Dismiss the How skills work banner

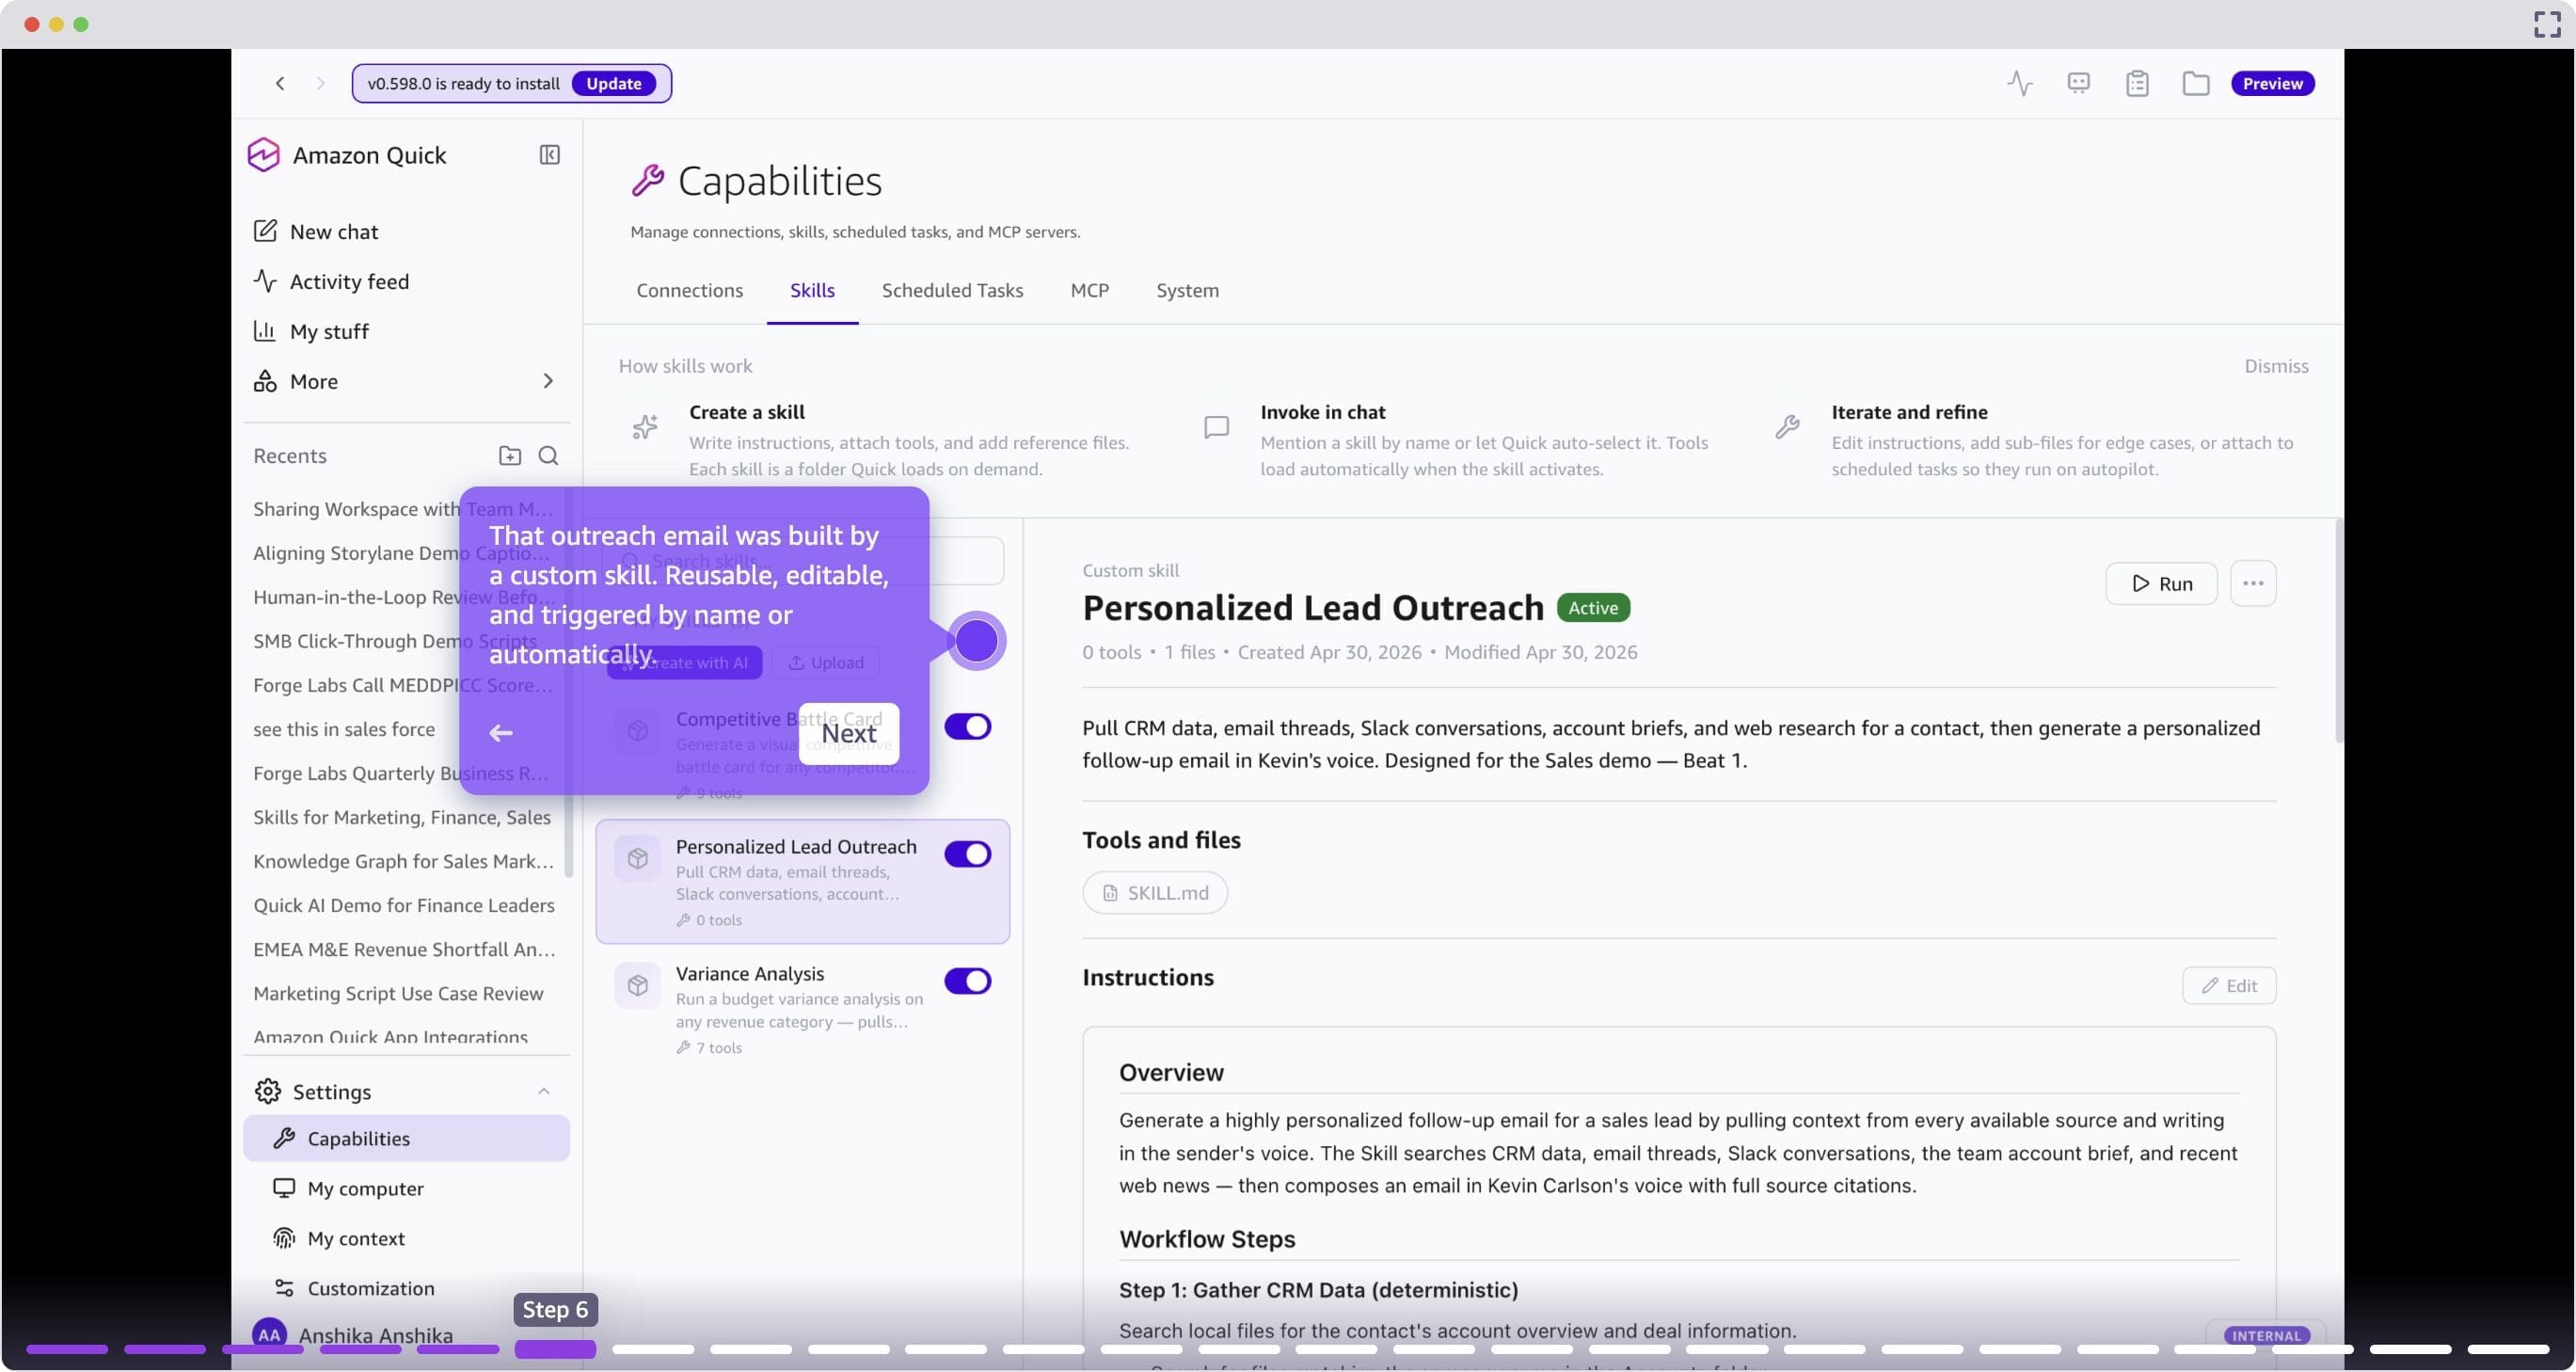point(2276,366)
